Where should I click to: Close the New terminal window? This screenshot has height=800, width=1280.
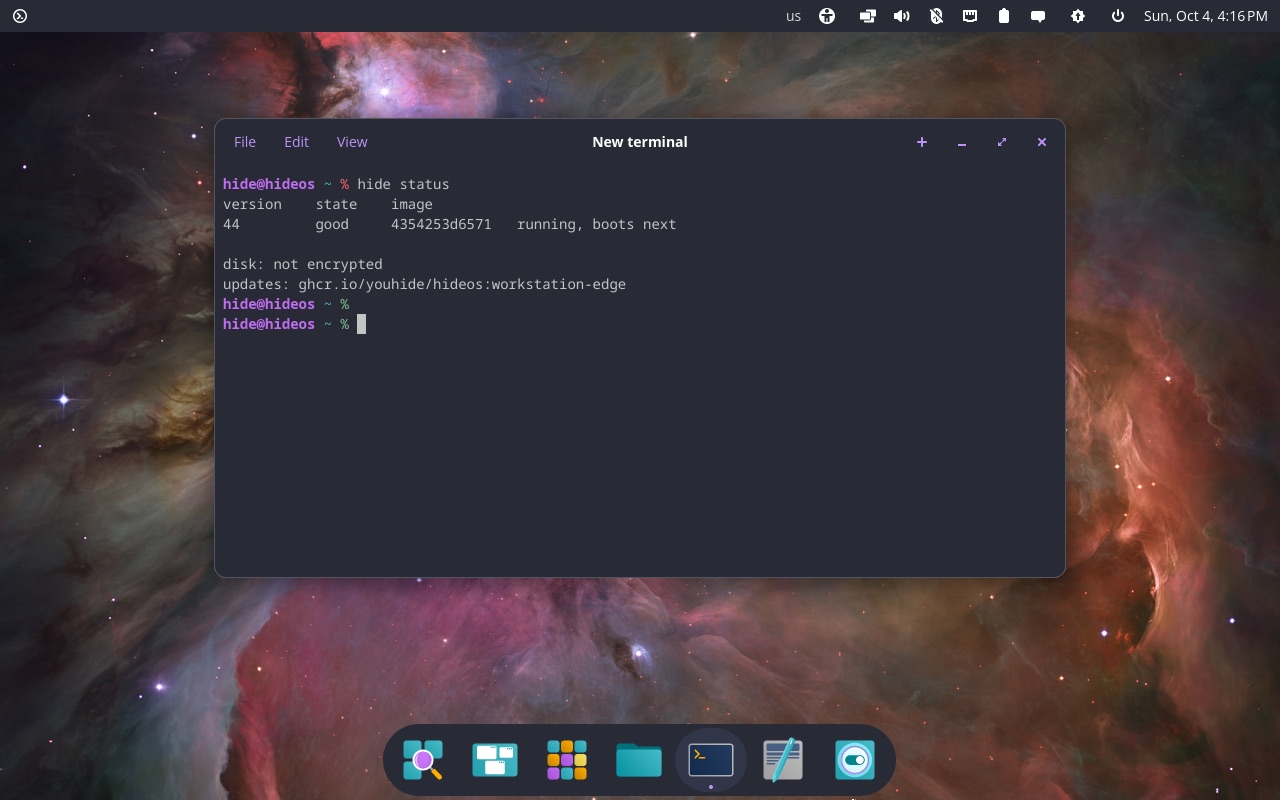point(1042,142)
